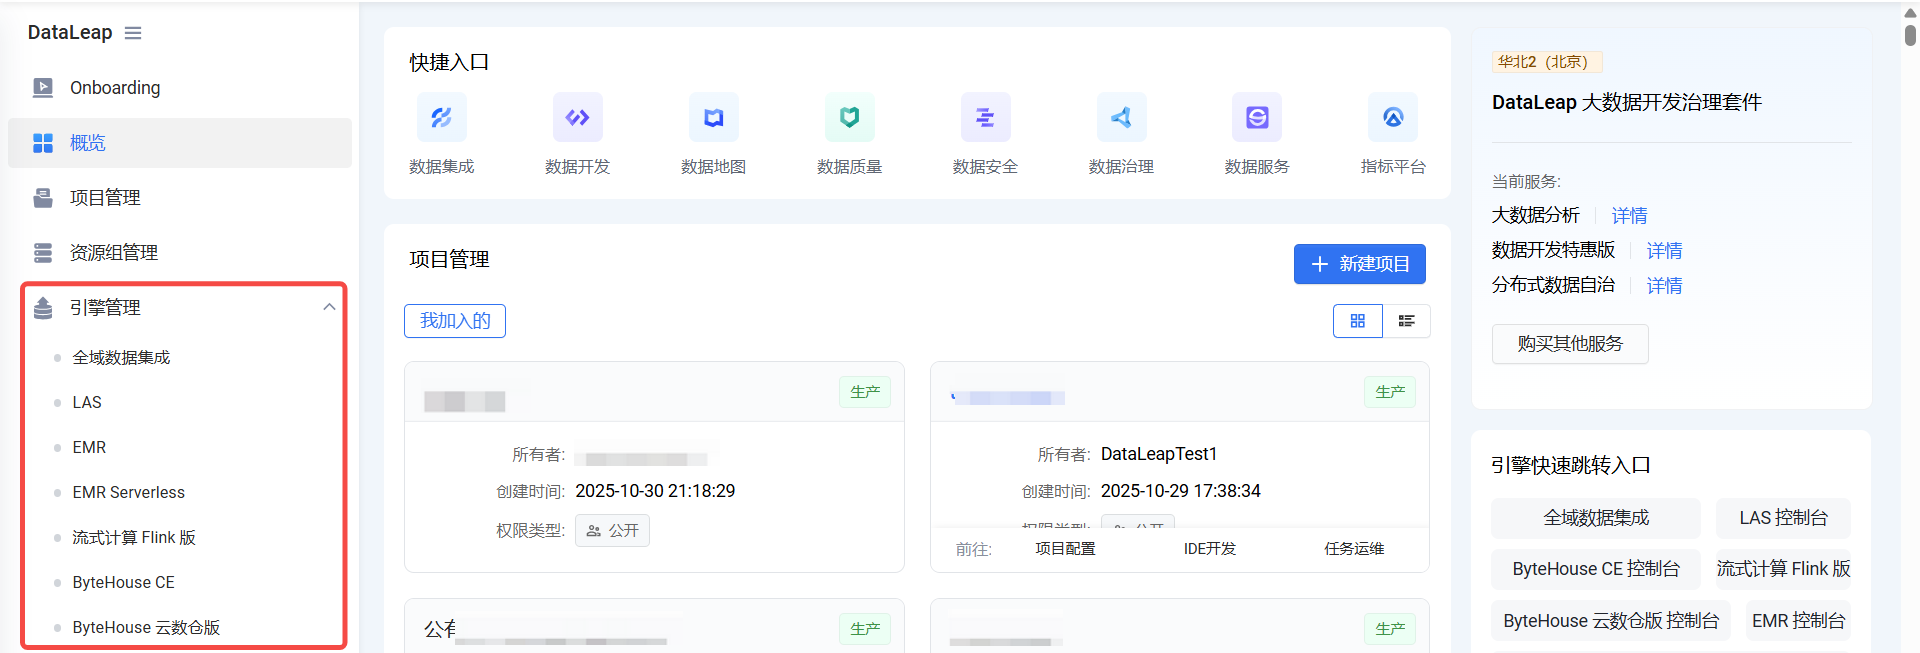Toggle the 我加入的 filter
Screen dimensions: 1920x653
[455, 321]
